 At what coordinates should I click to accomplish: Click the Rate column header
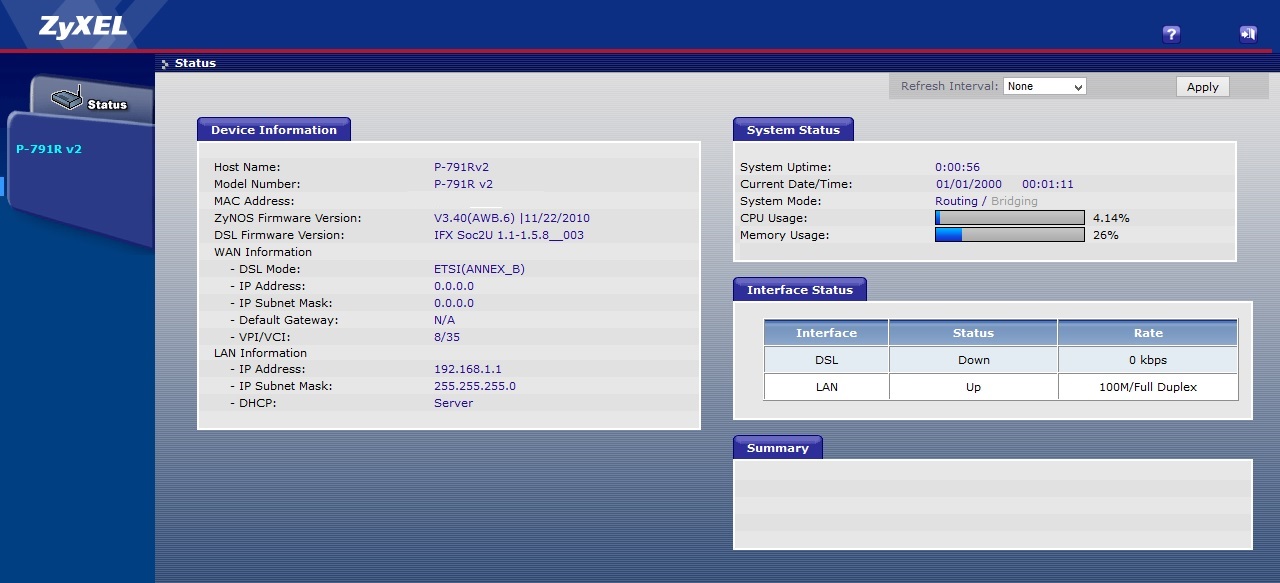pyautogui.click(x=1148, y=333)
